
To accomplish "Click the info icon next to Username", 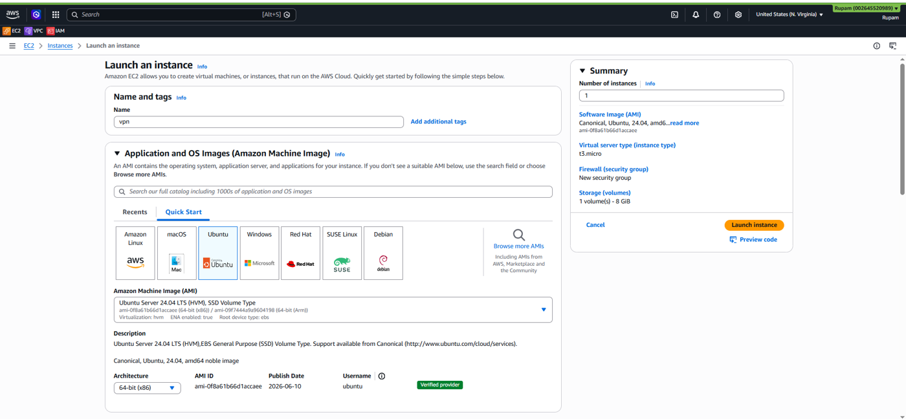I will (381, 376).
